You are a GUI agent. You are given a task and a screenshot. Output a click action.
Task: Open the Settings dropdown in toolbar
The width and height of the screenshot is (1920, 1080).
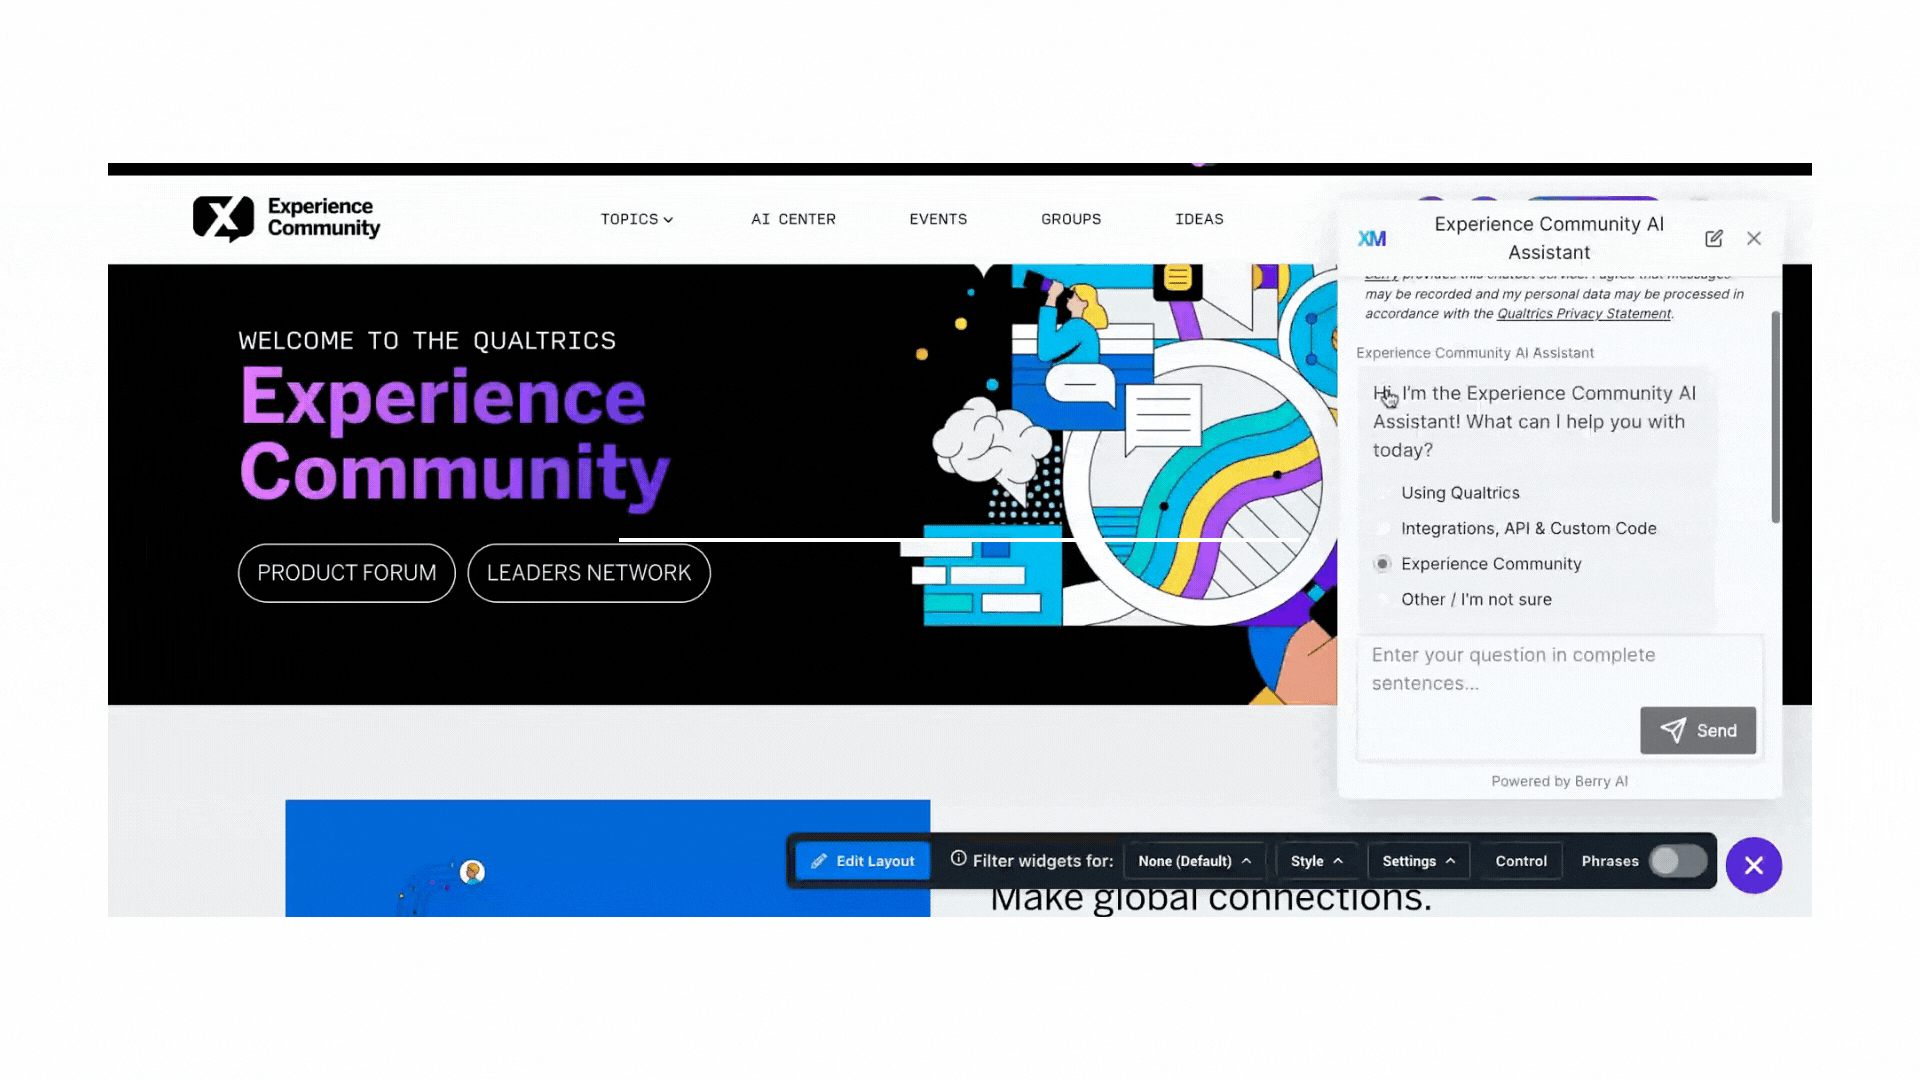pyautogui.click(x=1418, y=861)
